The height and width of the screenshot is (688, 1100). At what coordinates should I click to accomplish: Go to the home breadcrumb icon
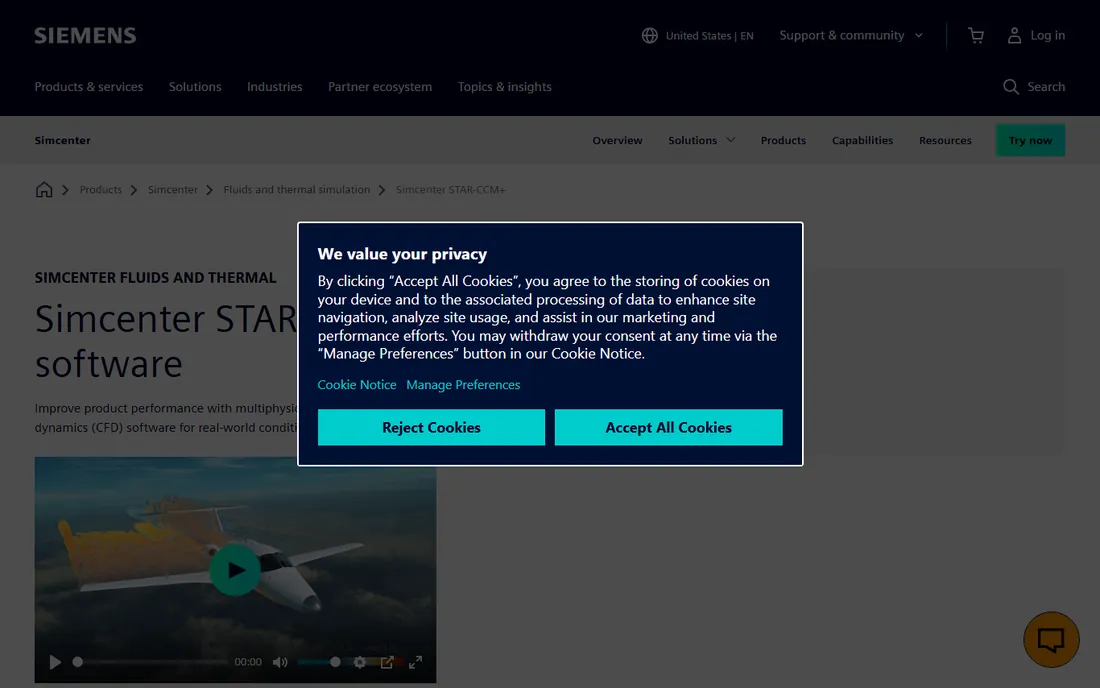tap(43, 189)
